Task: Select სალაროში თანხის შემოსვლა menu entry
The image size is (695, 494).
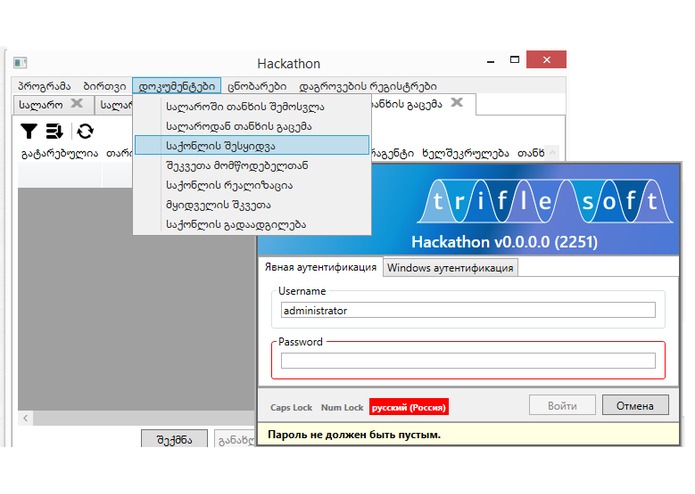Action: (252, 107)
